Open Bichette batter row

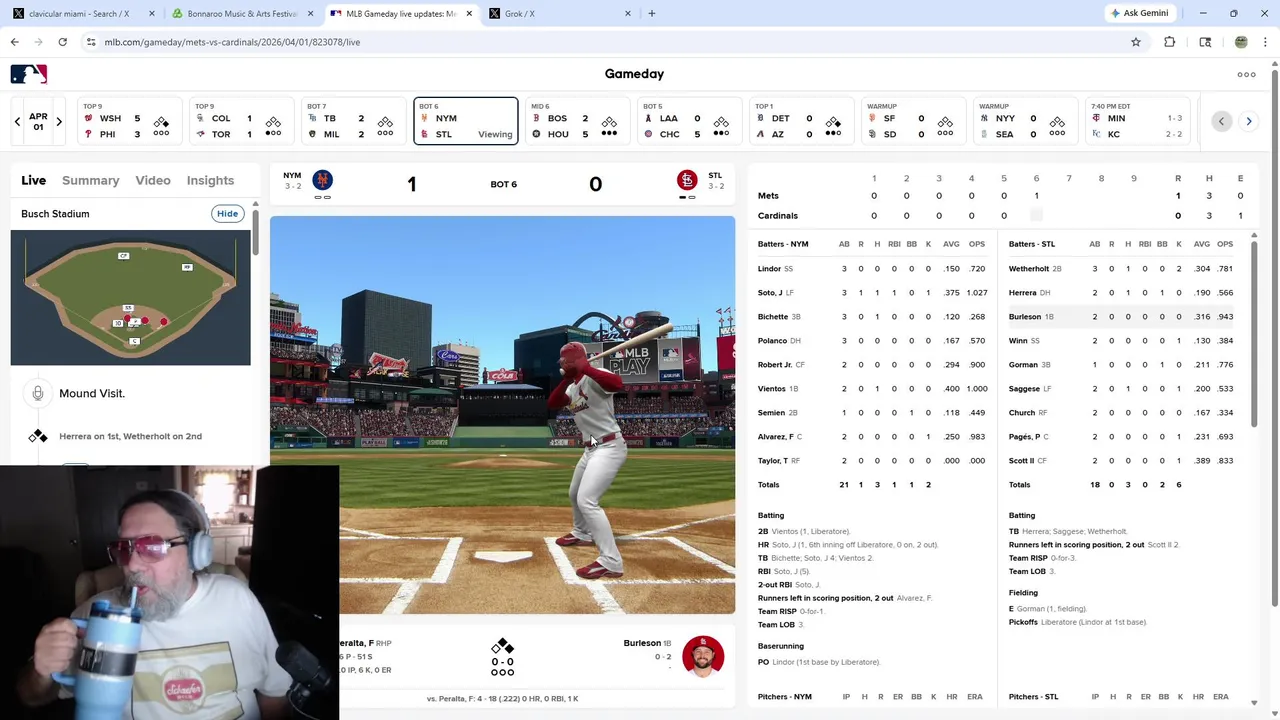(872, 317)
